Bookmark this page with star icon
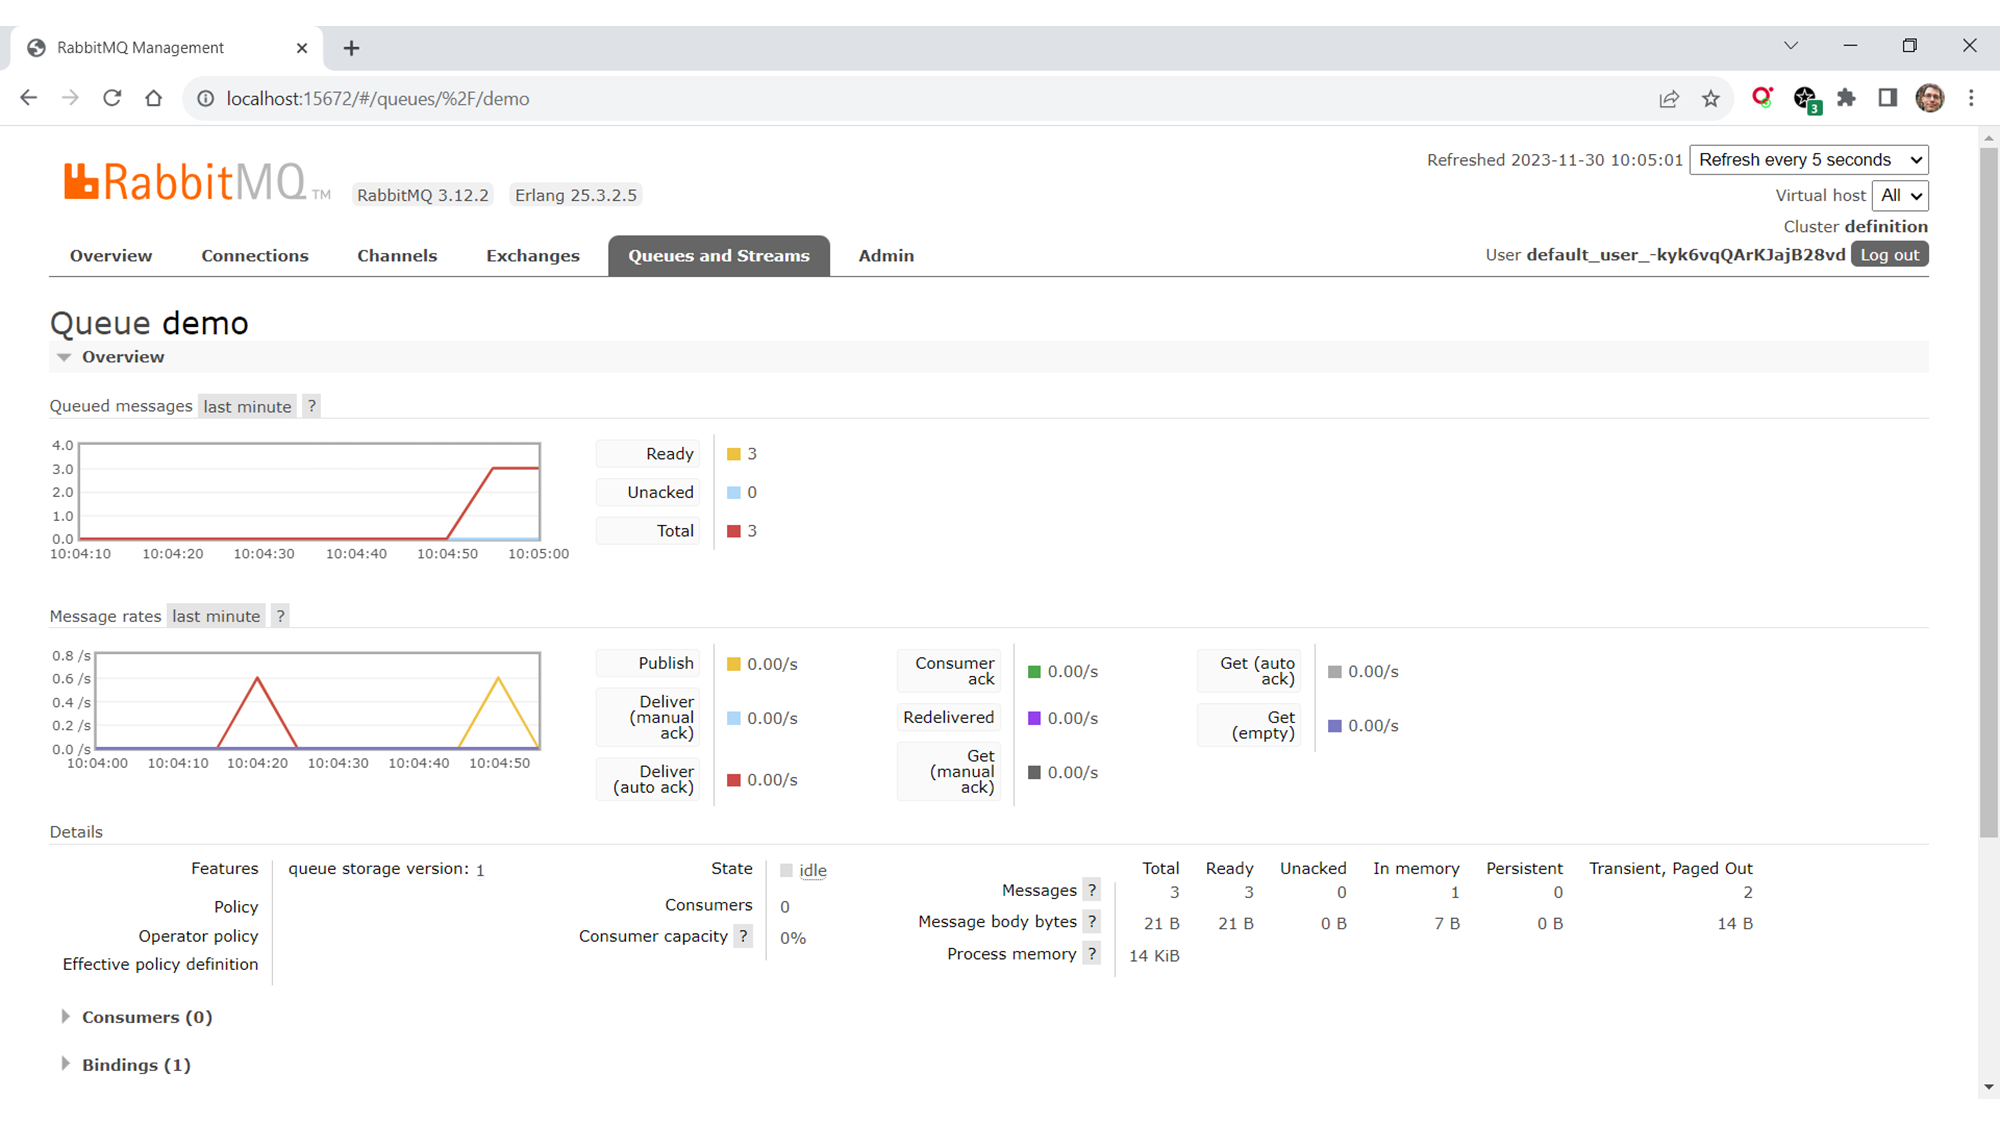2000x1125 pixels. (x=1711, y=98)
